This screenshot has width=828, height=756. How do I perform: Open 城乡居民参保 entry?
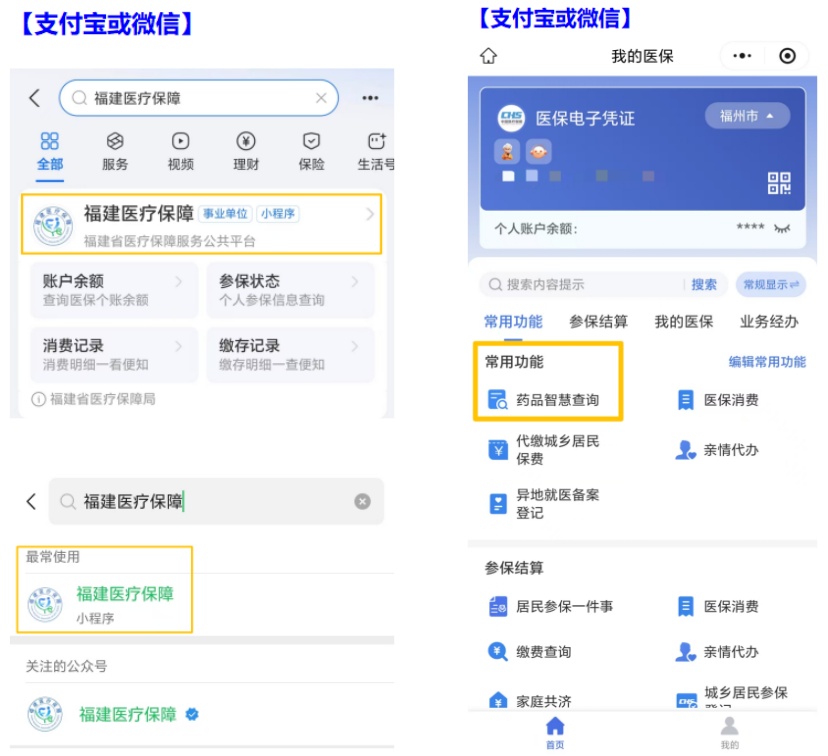tap(732, 697)
